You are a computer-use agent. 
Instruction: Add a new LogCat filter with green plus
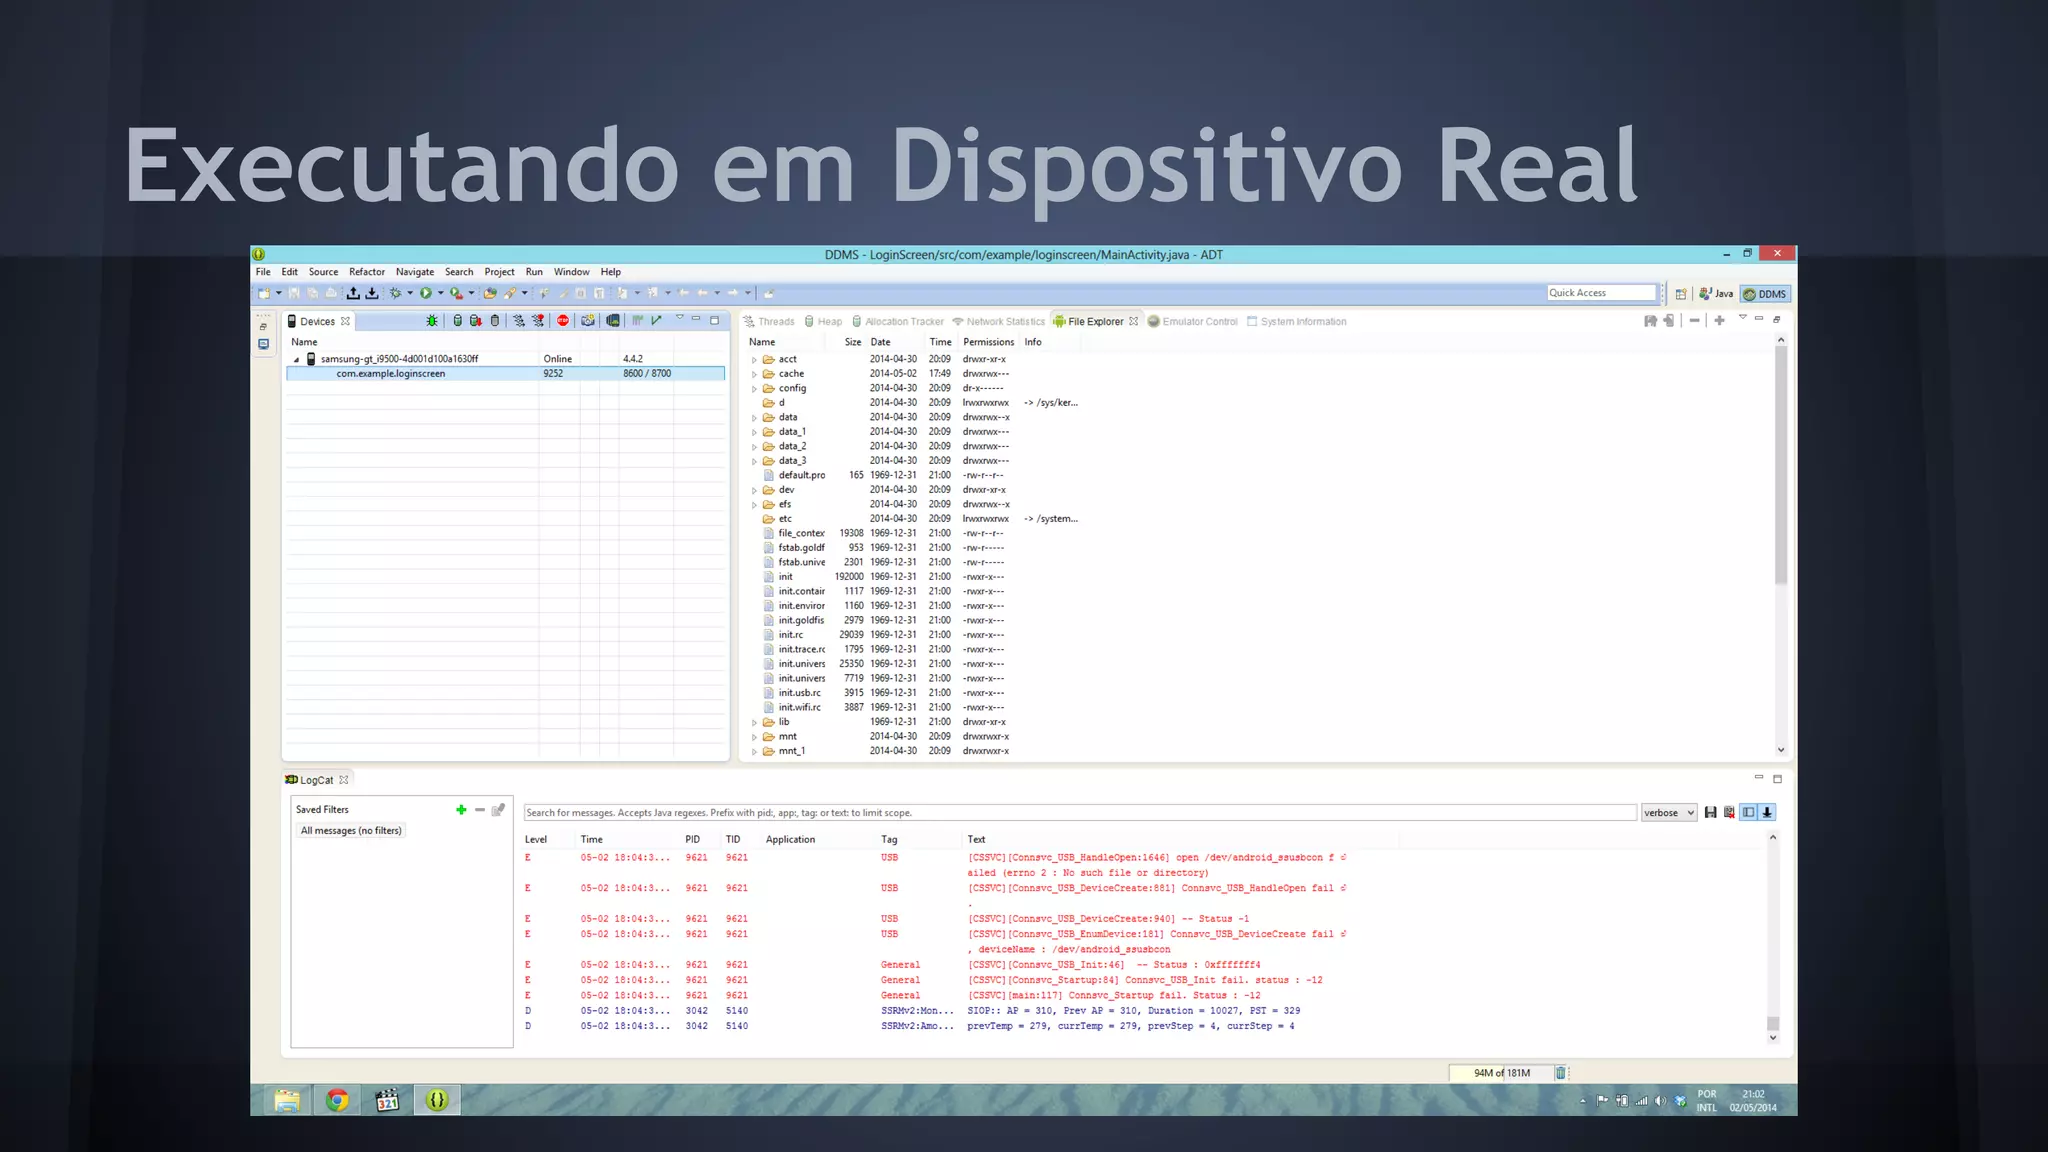click(461, 810)
